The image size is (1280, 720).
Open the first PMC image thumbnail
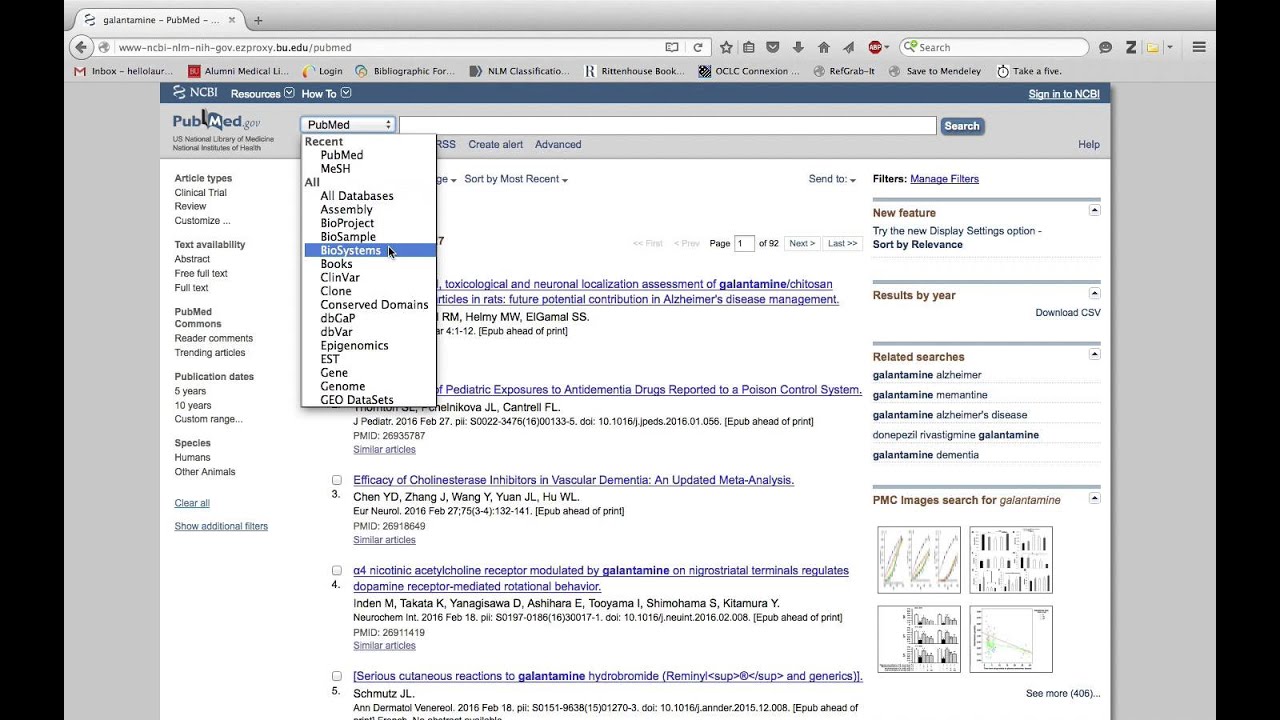pos(919,560)
